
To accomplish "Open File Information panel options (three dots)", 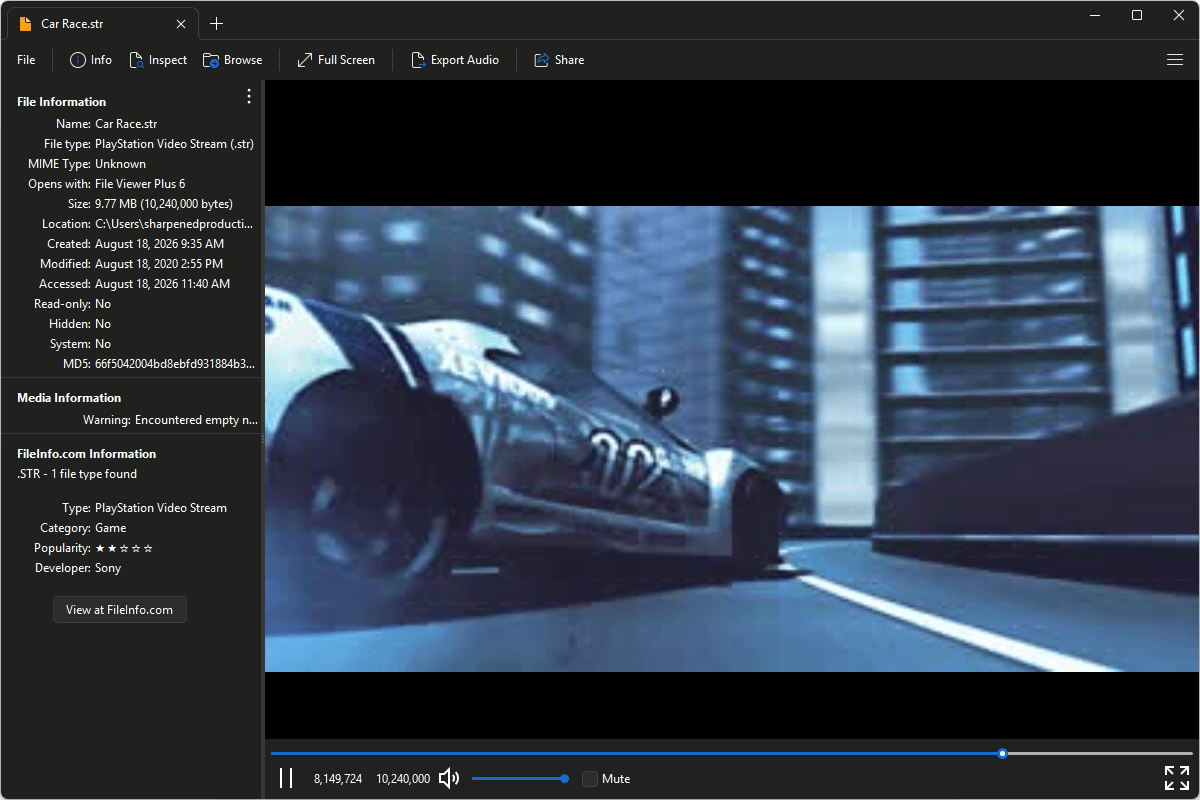I will (x=249, y=96).
